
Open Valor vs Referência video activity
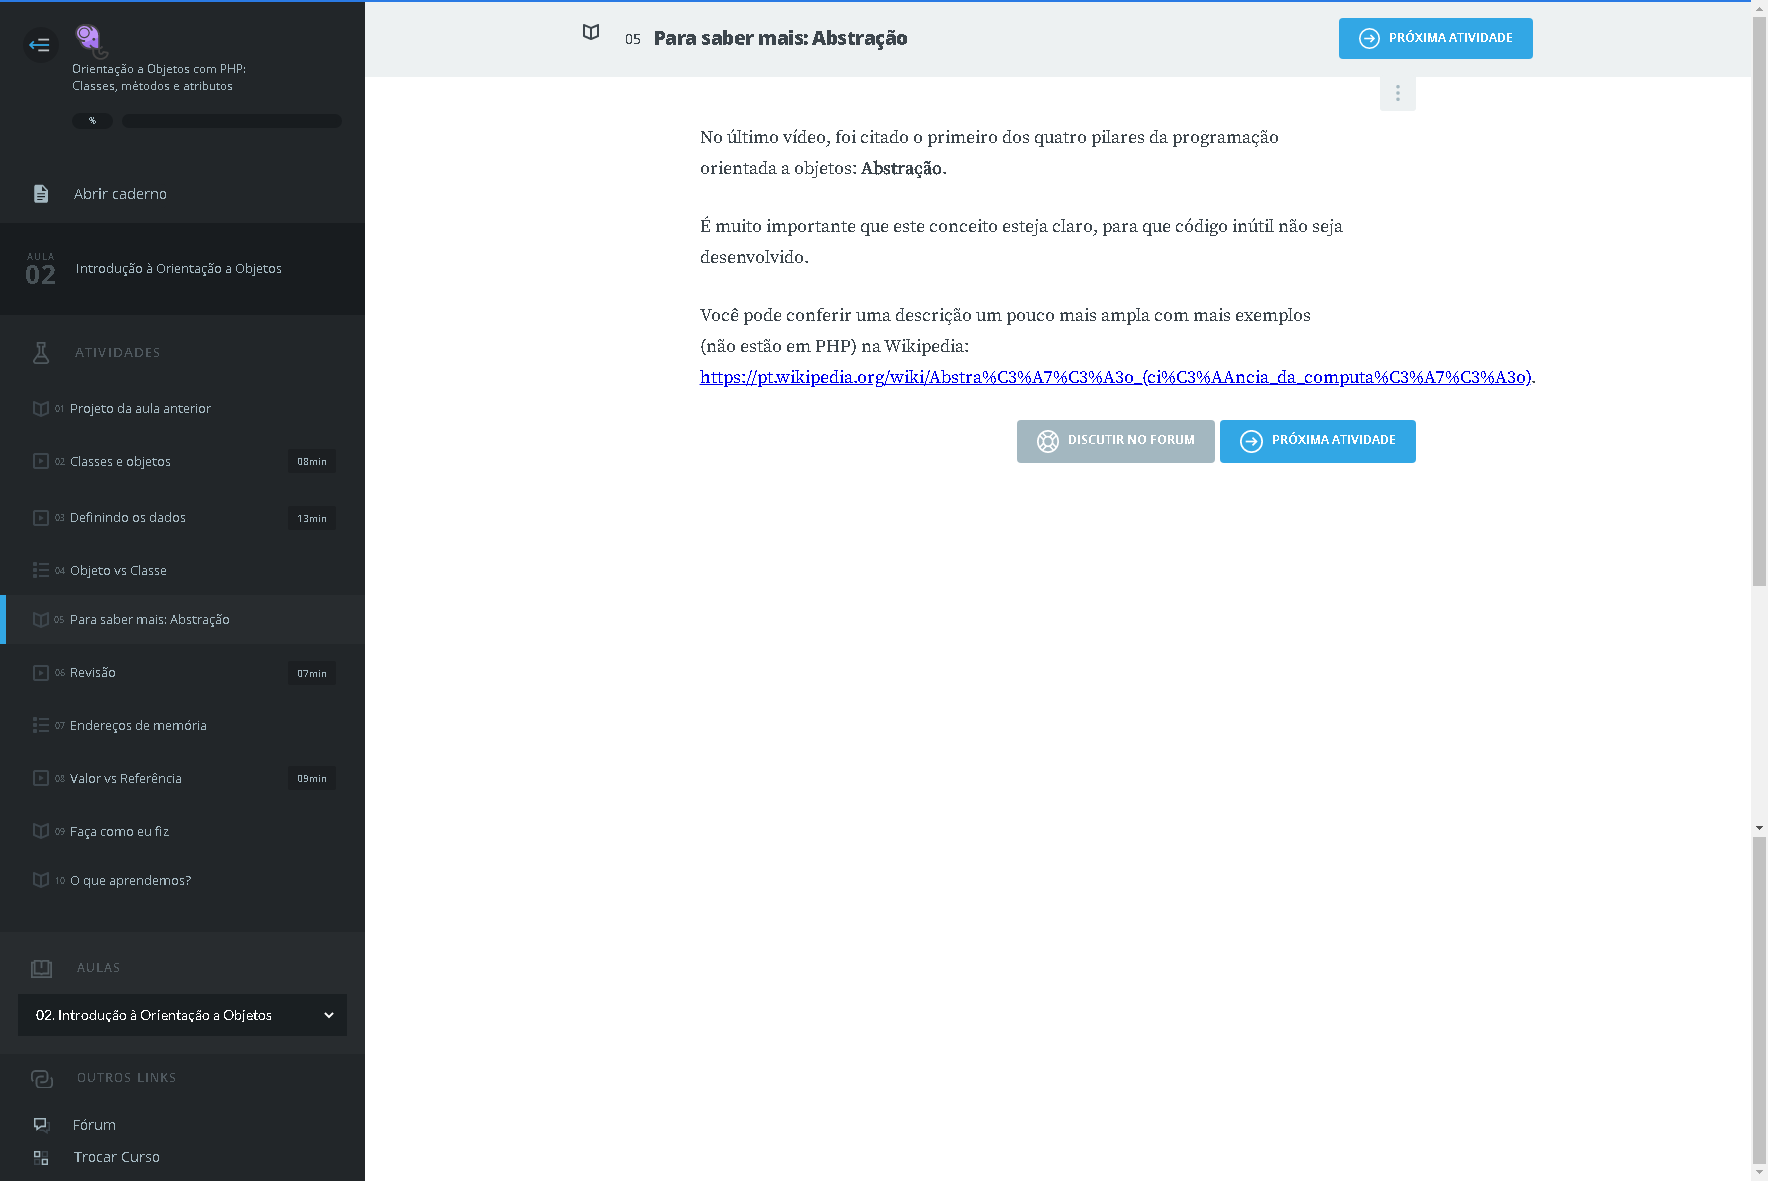coord(126,779)
